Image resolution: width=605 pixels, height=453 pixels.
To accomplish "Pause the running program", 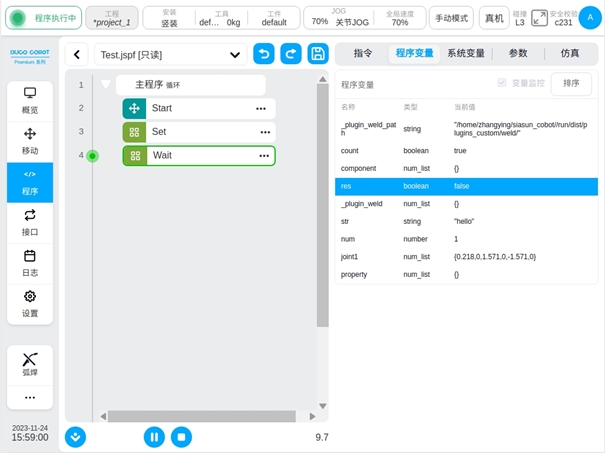I will (154, 436).
